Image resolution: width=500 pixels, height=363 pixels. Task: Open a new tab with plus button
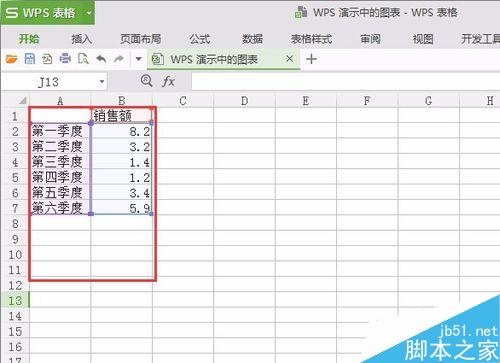click(311, 59)
